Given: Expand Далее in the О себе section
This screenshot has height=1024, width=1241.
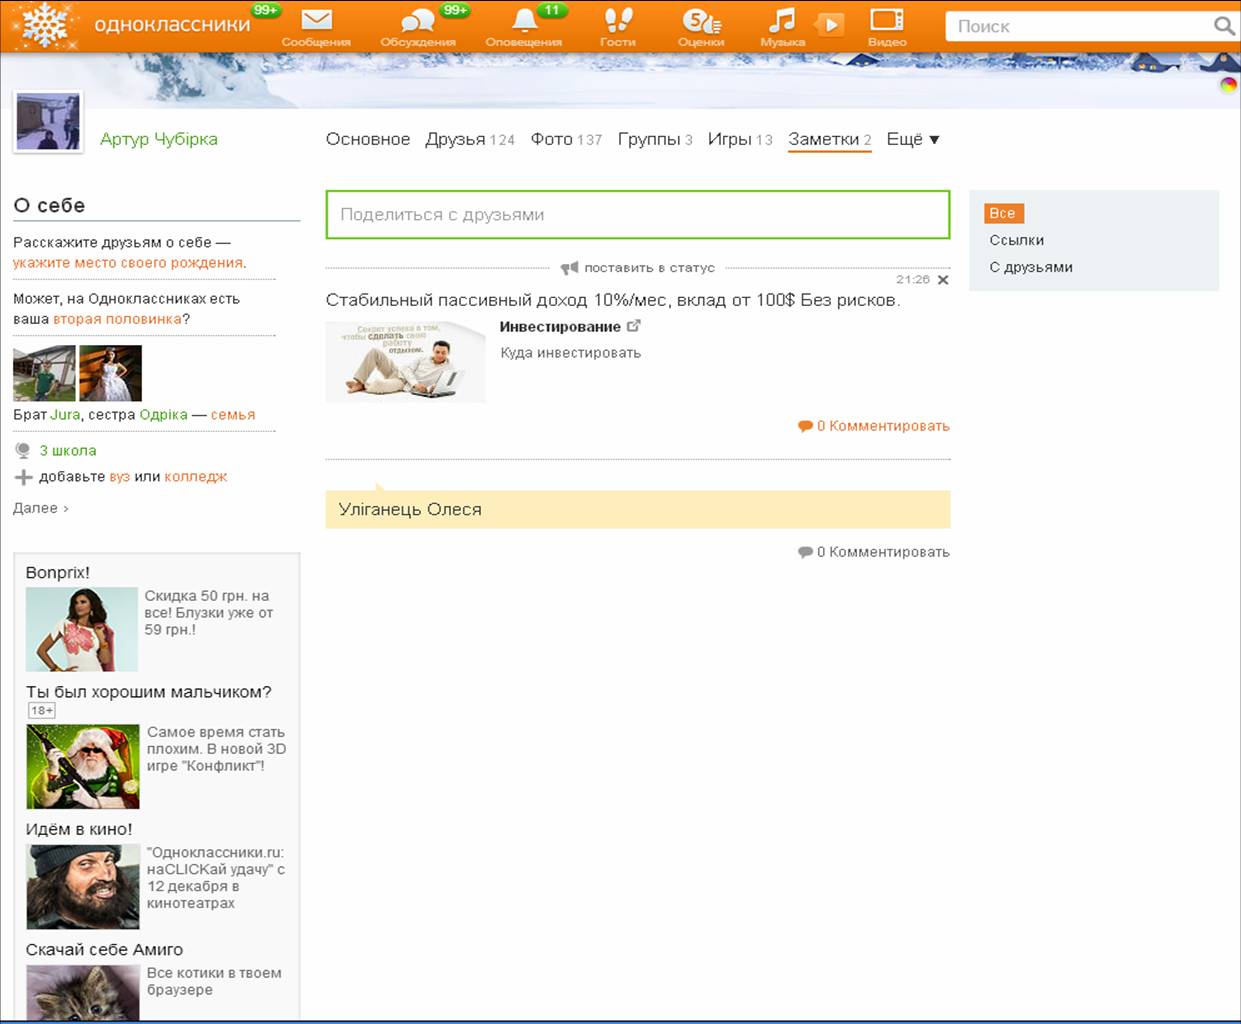Looking at the screenshot, I should [41, 508].
